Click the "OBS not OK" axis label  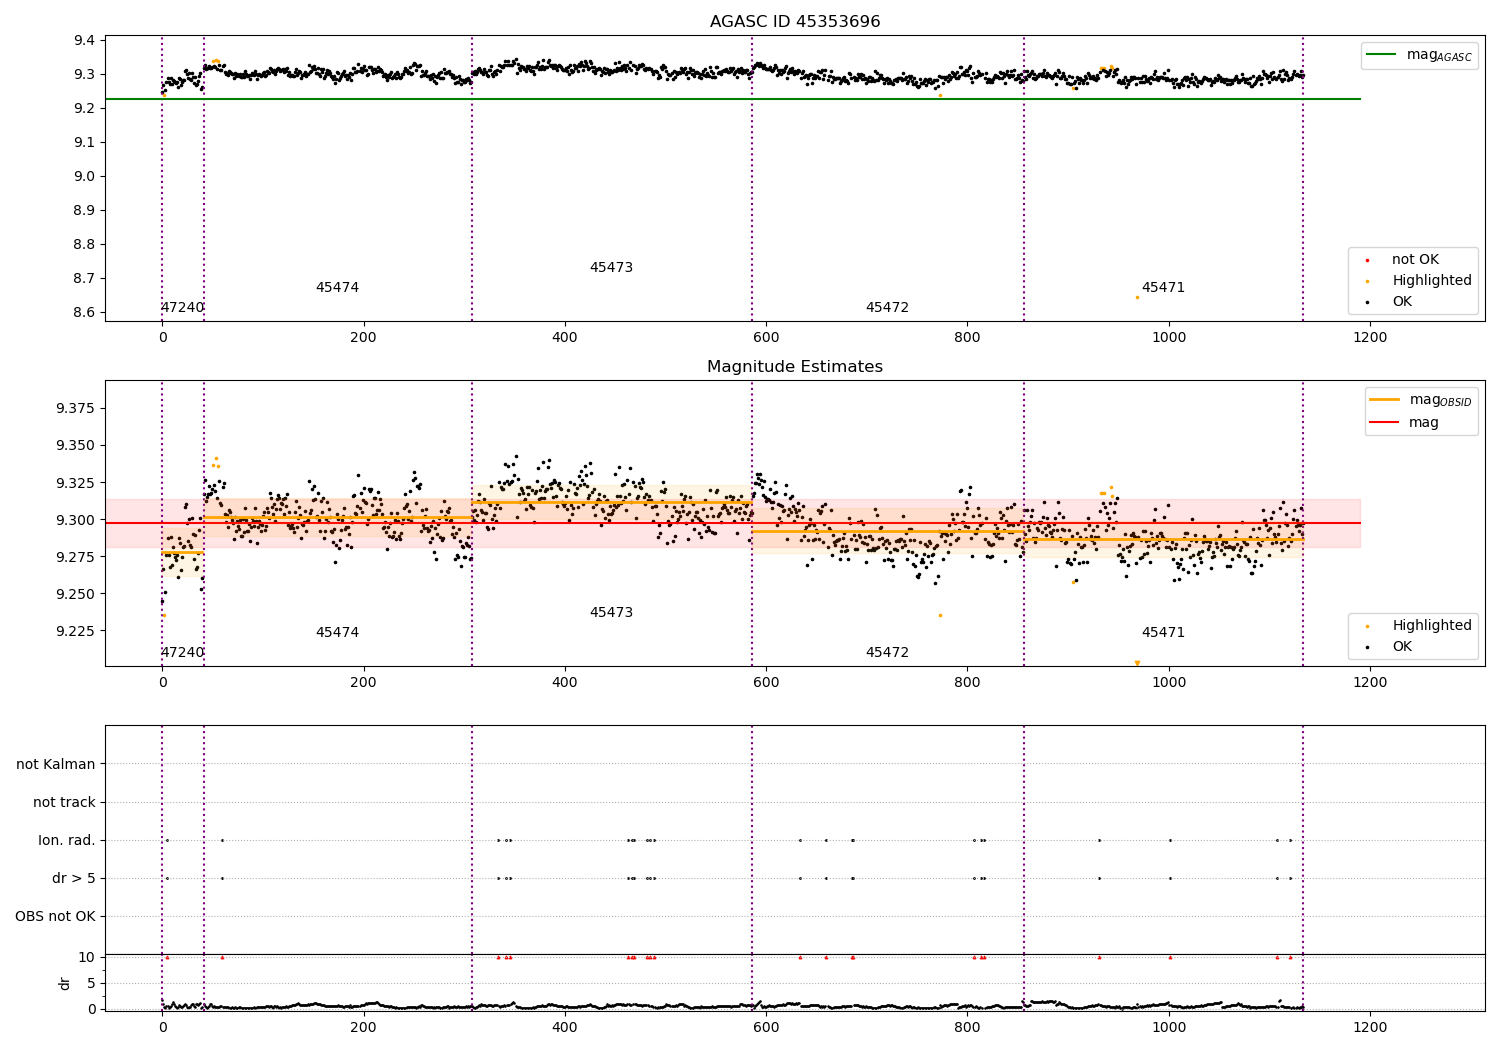pos(55,917)
